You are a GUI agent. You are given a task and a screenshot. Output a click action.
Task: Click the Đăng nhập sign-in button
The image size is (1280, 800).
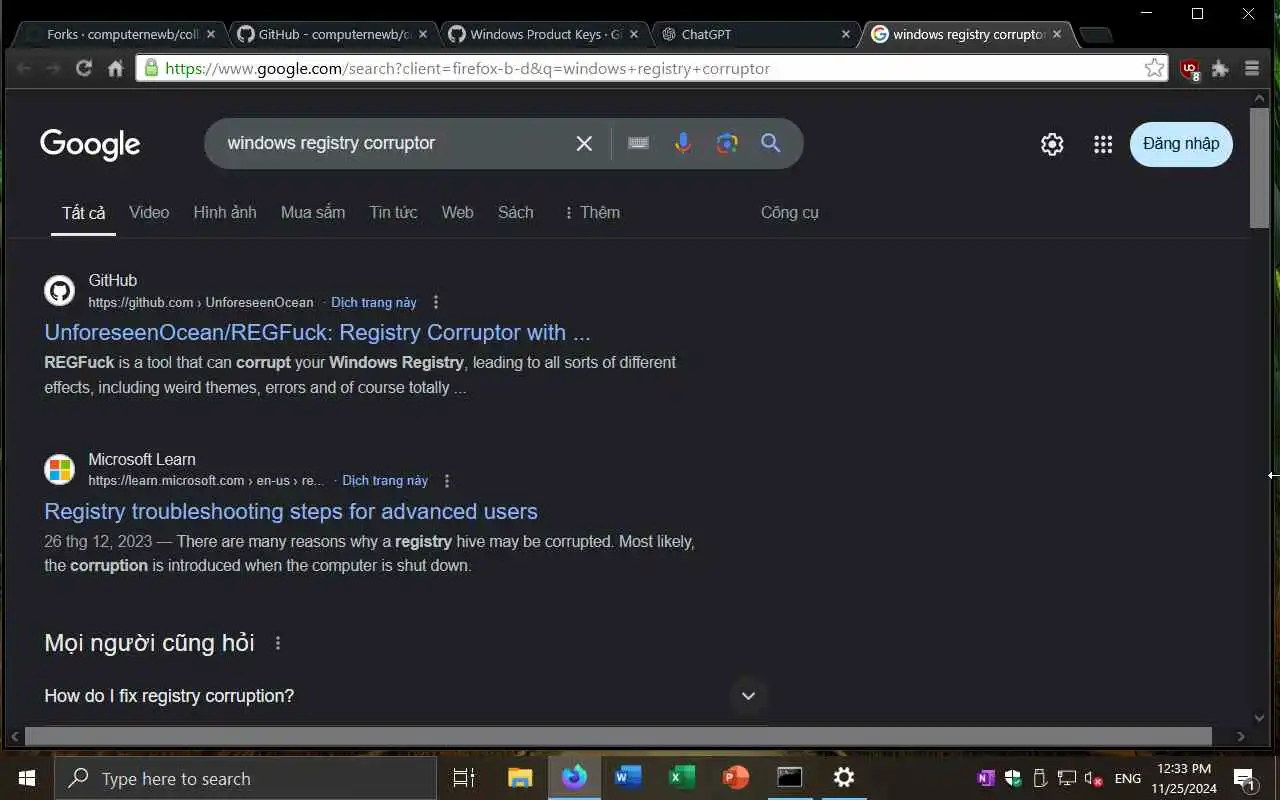pos(1181,144)
